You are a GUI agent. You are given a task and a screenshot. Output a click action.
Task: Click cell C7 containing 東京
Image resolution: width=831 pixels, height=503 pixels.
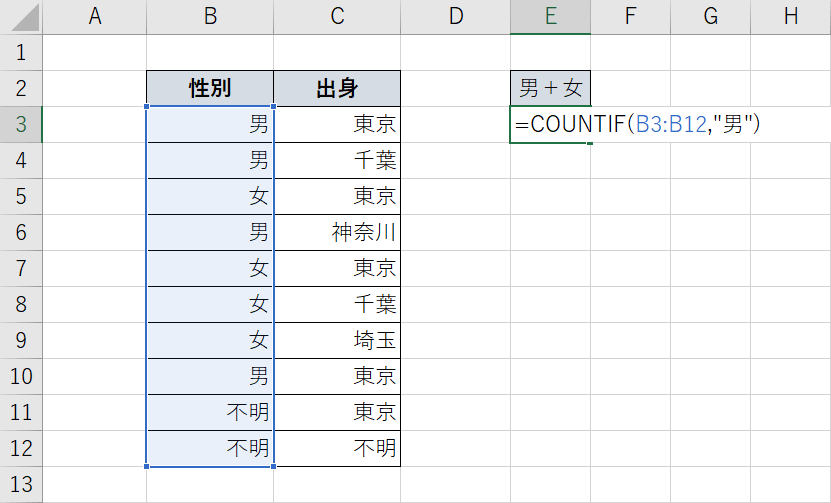(x=337, y=269)
